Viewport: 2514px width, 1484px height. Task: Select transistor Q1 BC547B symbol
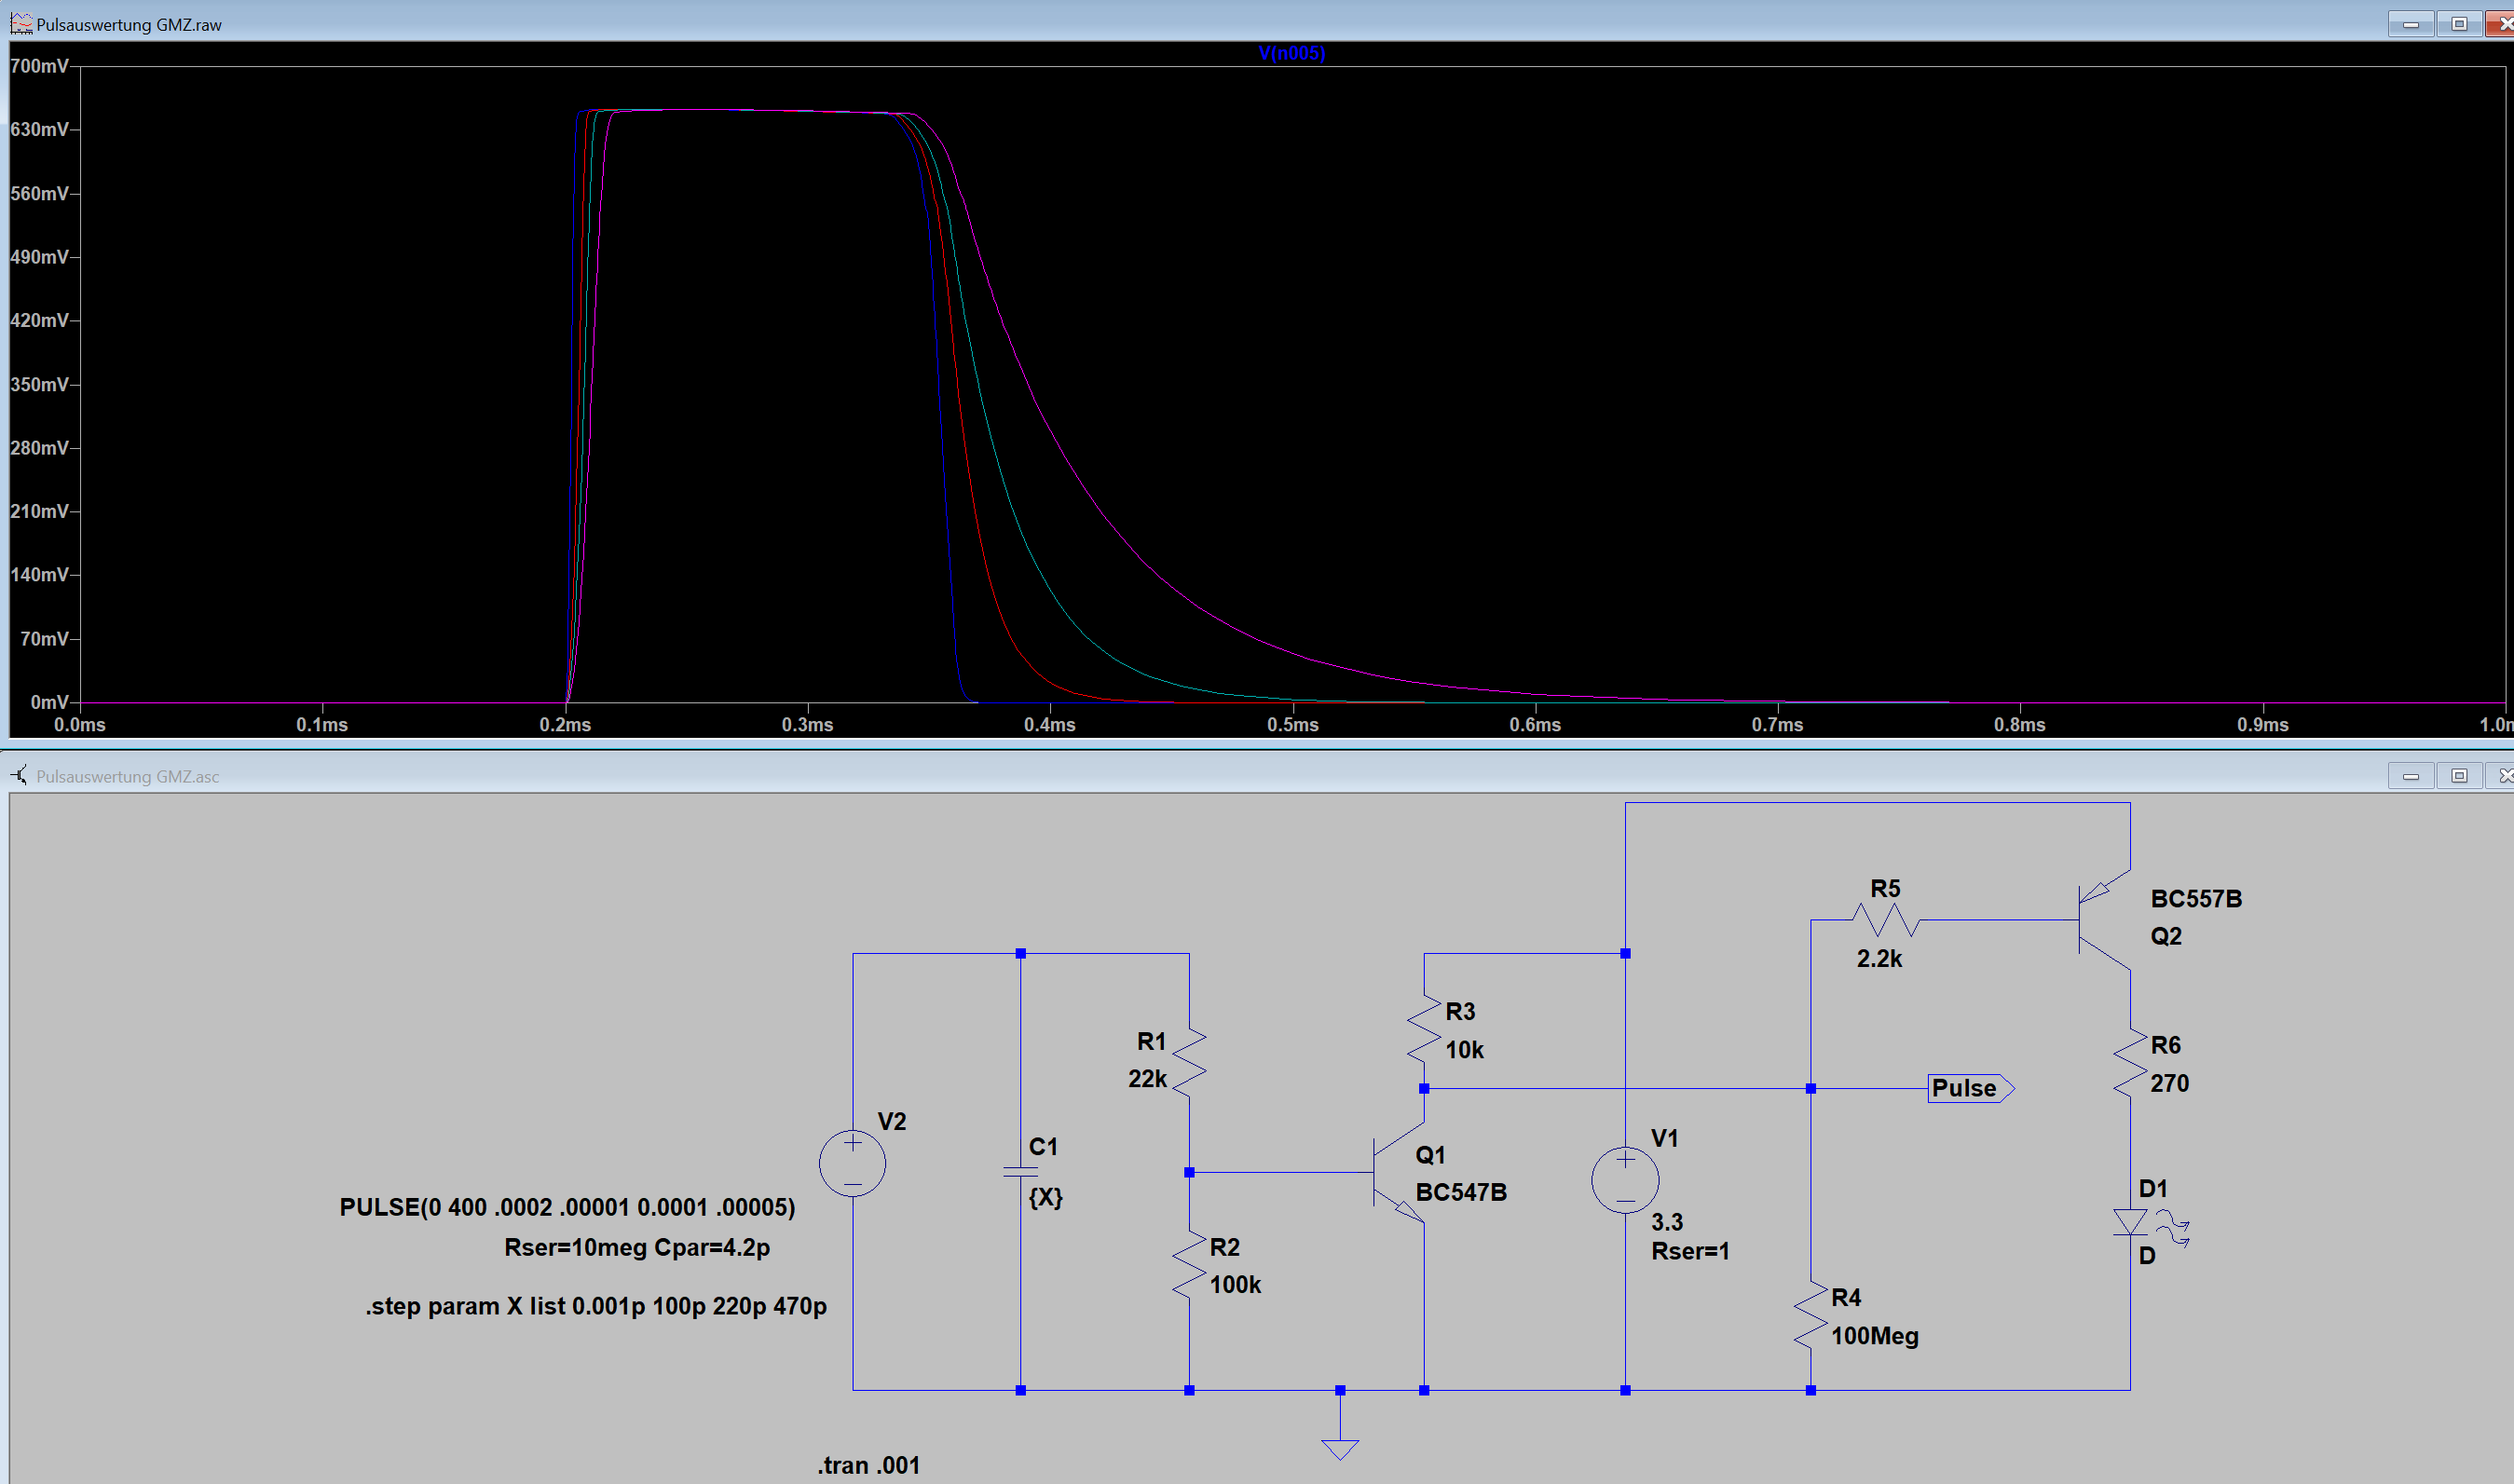pyautogui.click(x=1400, y=1172)
